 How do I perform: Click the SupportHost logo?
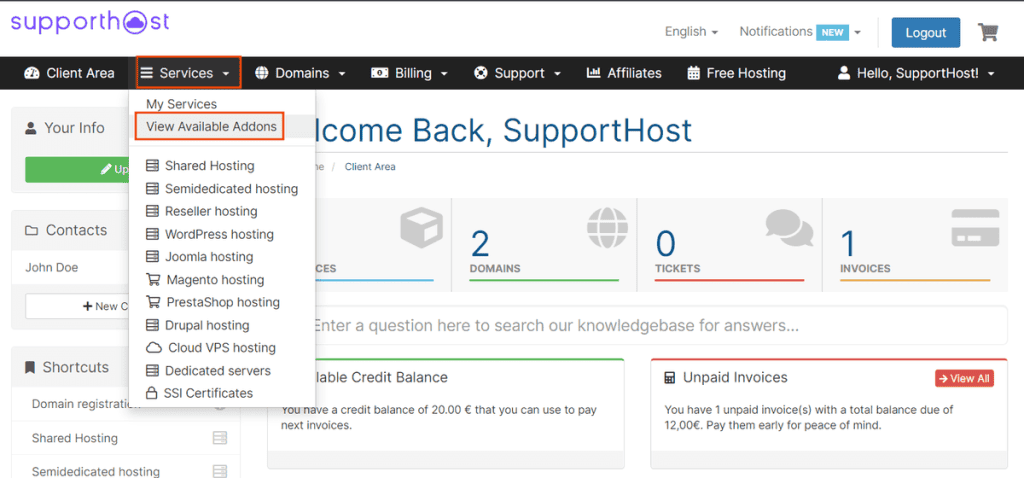click(90, 22)
